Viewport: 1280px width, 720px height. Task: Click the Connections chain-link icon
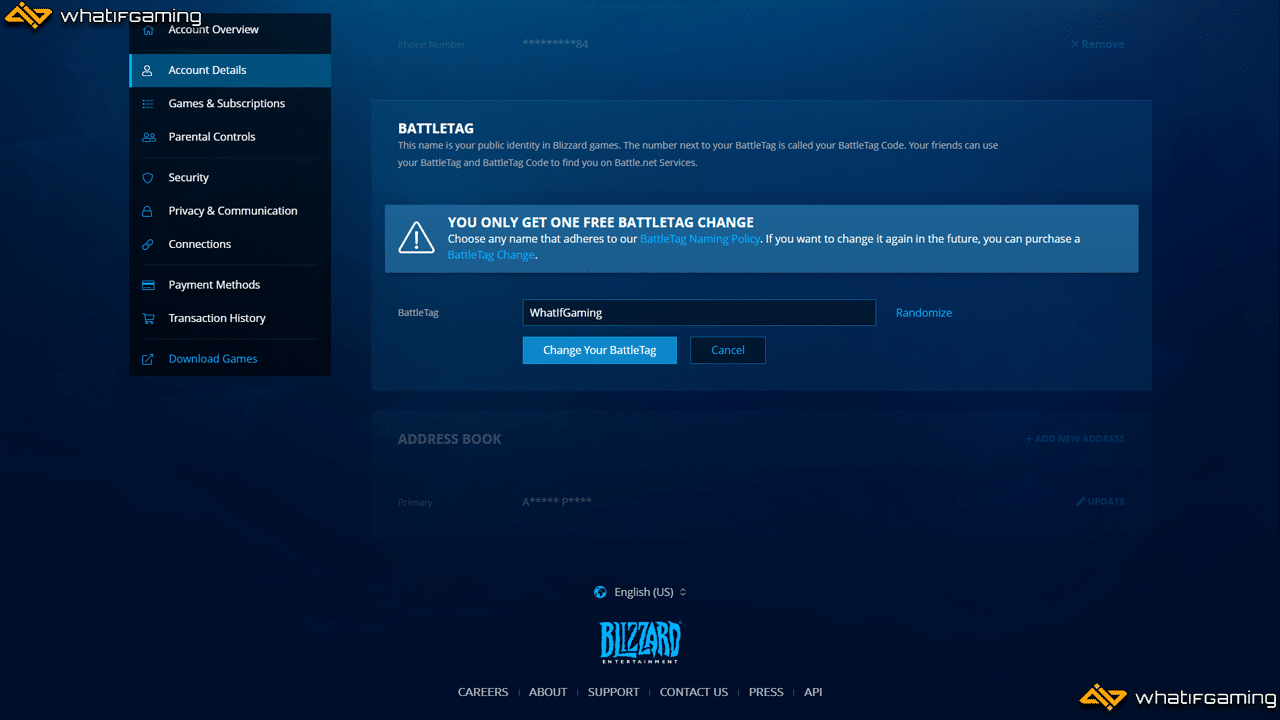pyautogui.click(x=148, y=244)
